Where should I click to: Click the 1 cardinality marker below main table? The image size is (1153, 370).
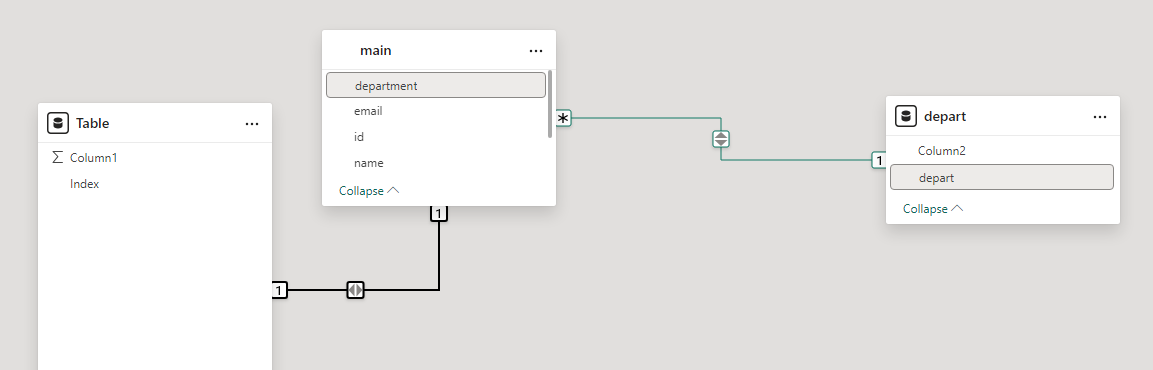pyautogui.click(x=438, y=213)
